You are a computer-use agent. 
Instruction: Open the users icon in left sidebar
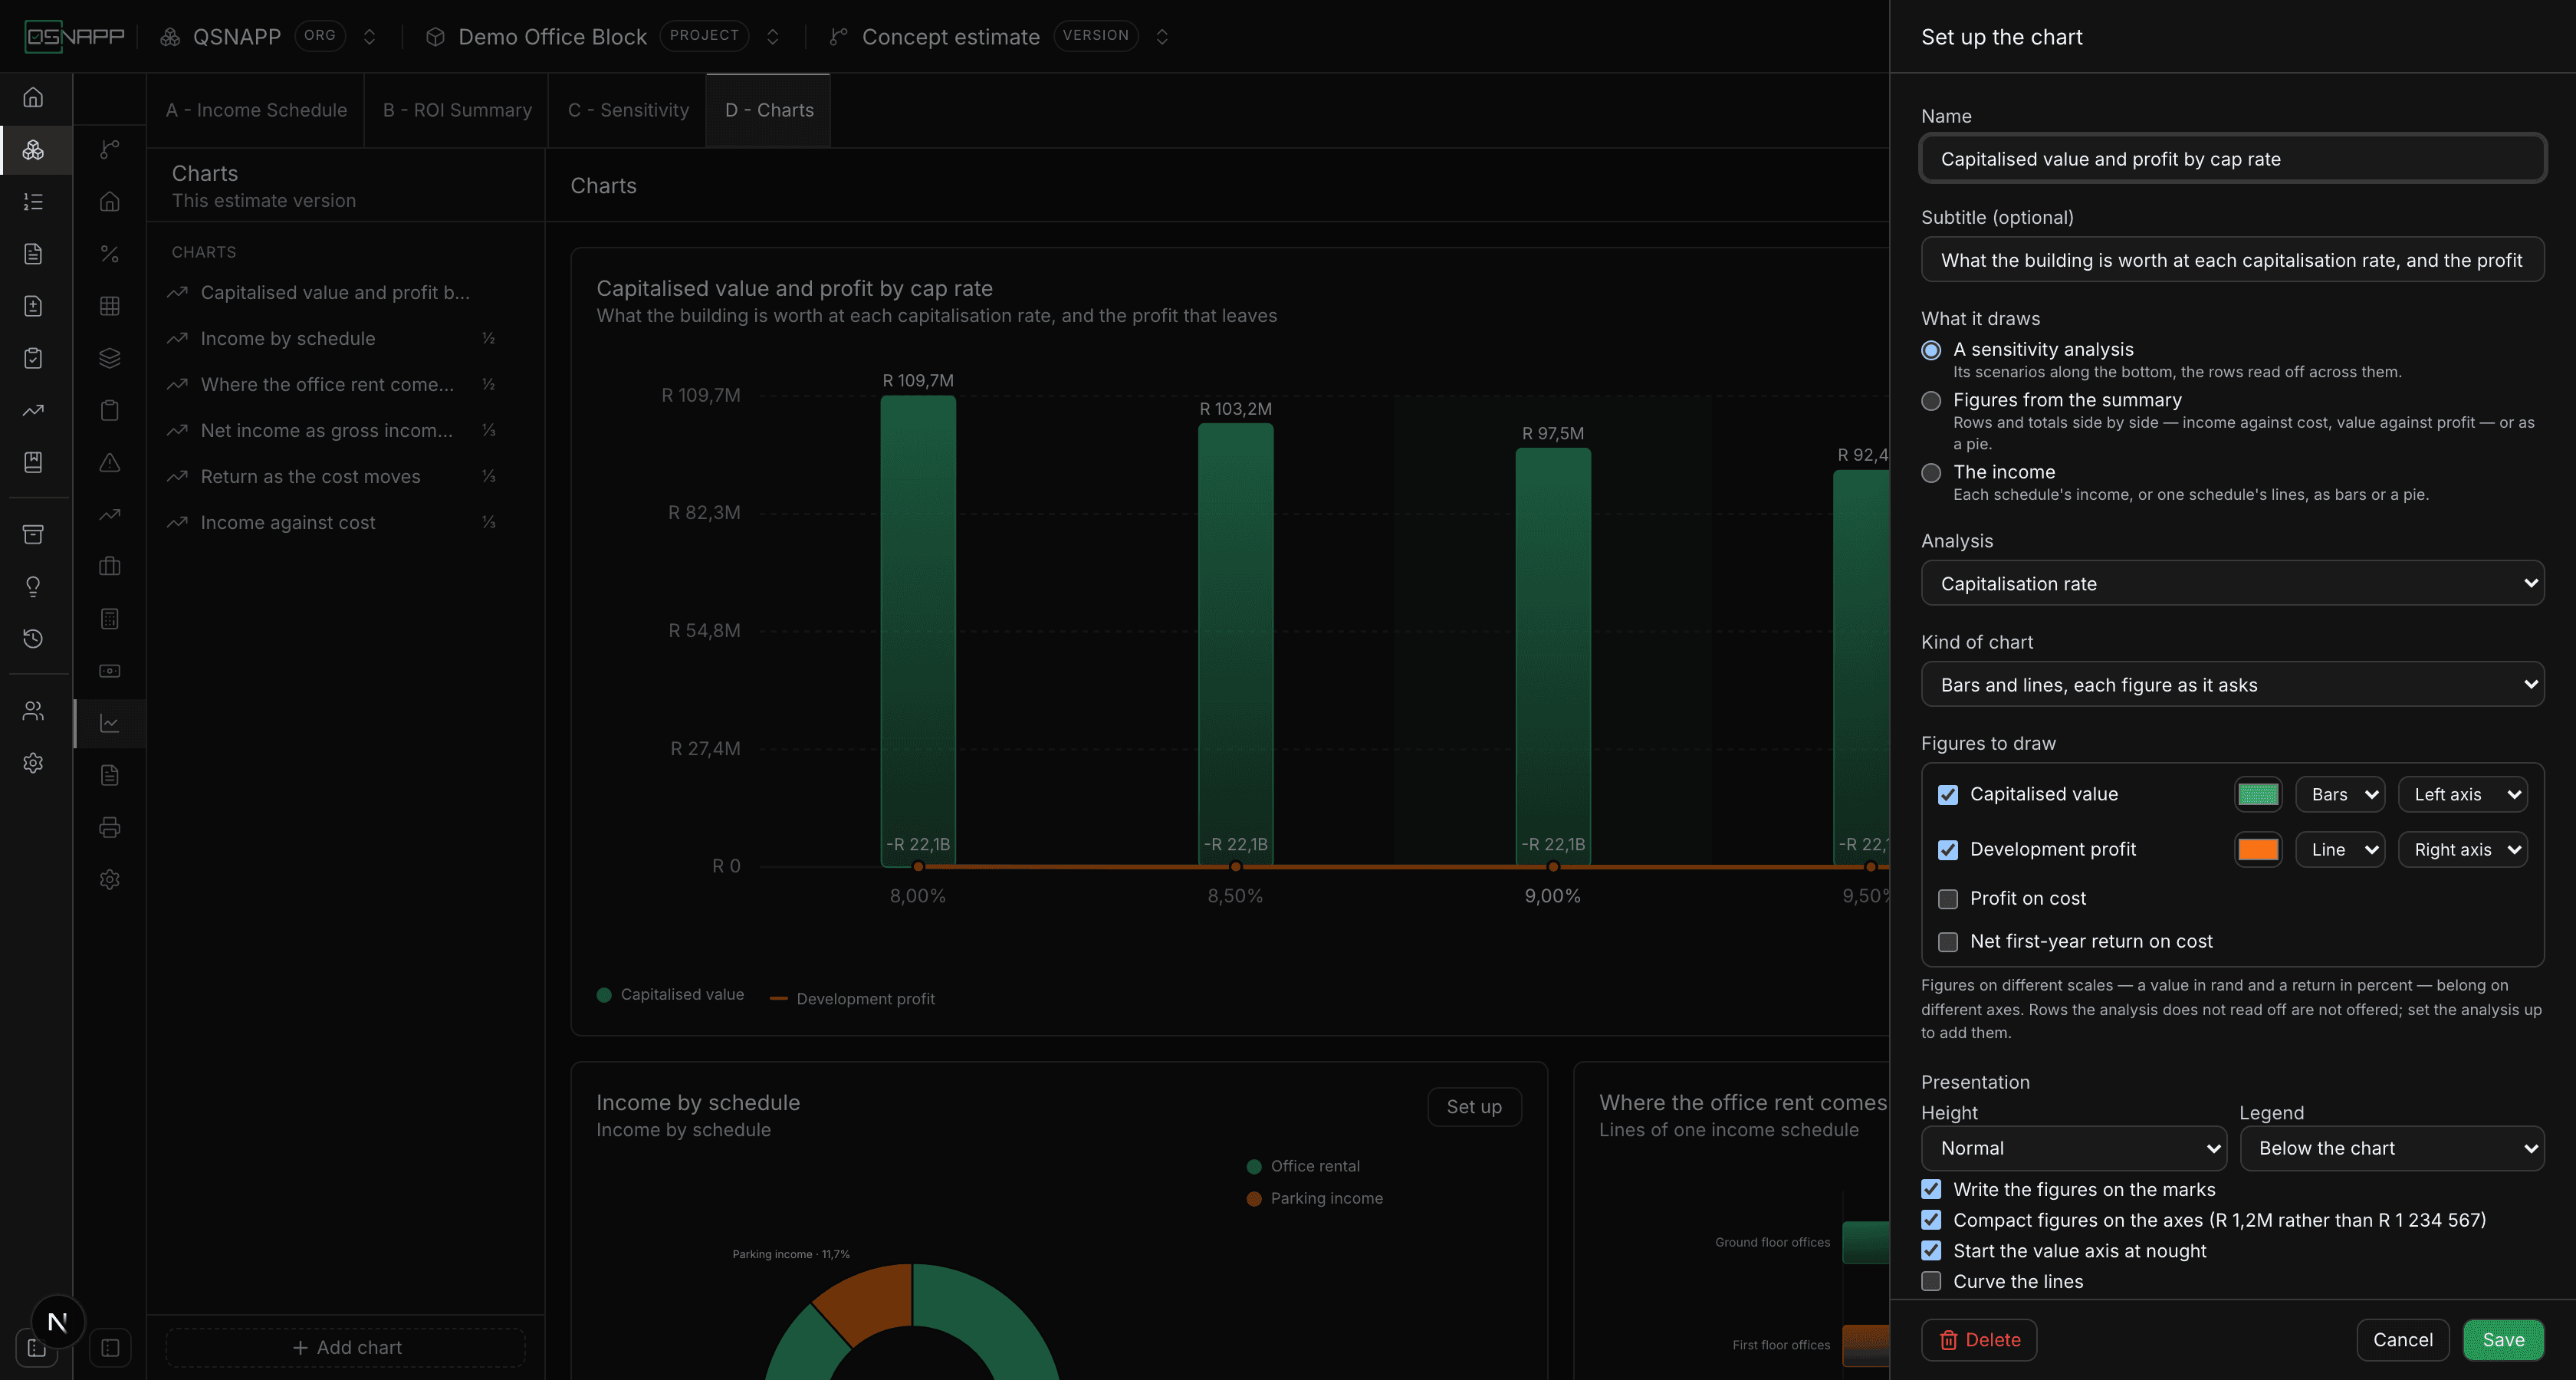tap(33, 711)
